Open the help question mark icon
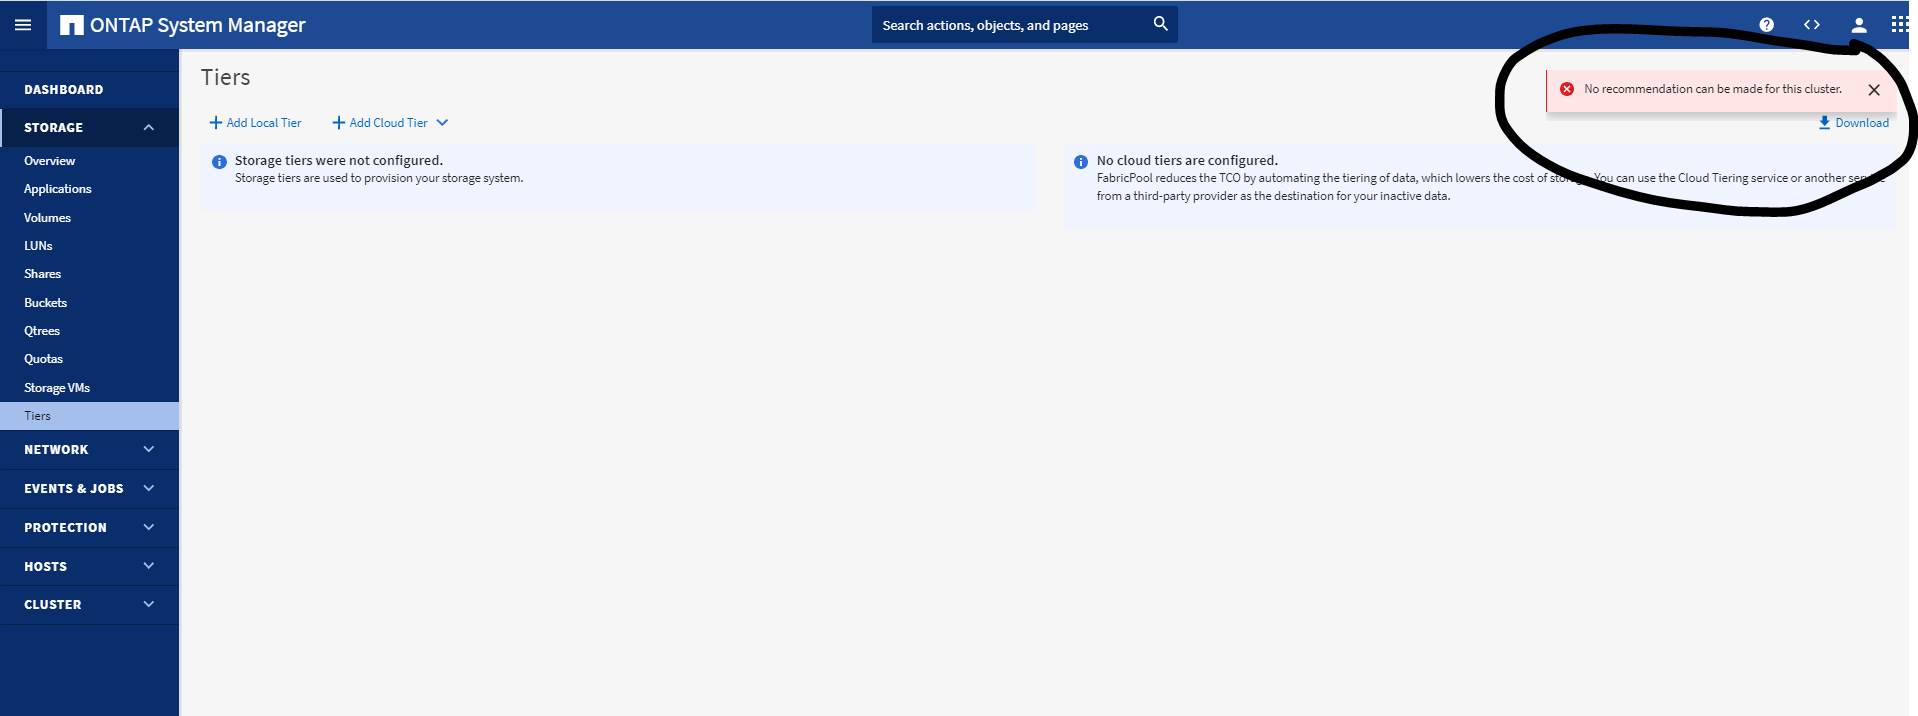The image size is (1918, 716). pyautogui.click(x=1766, y=25)
